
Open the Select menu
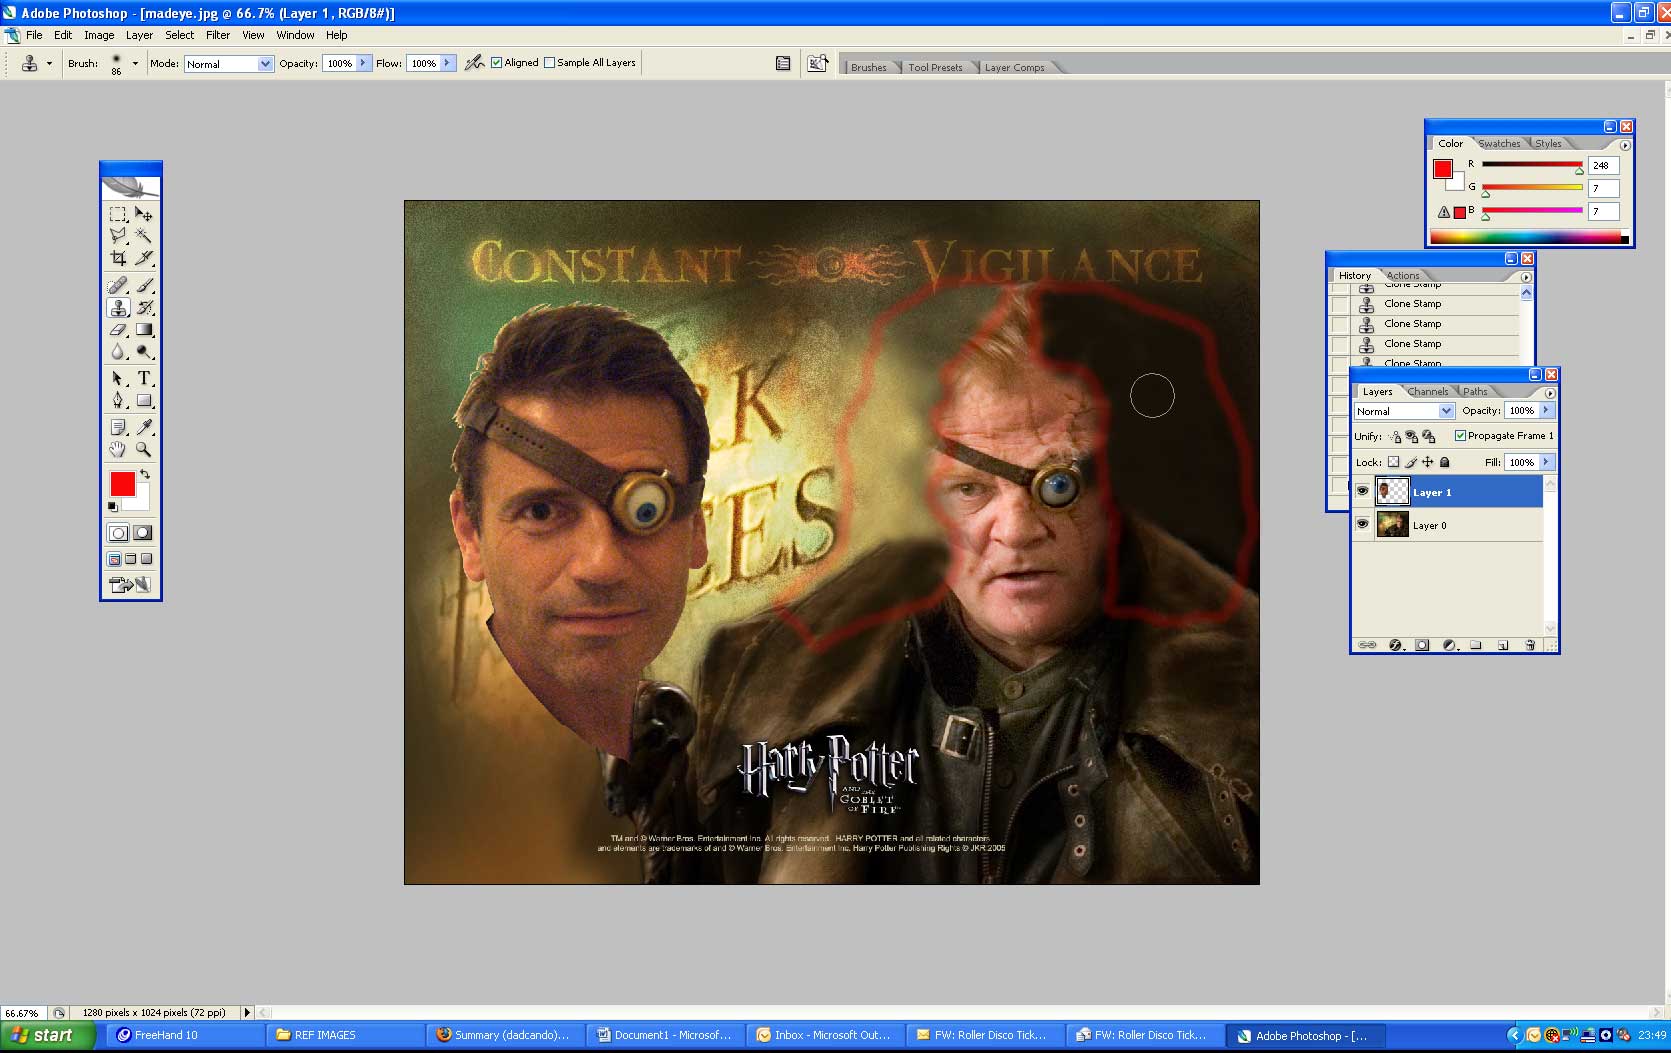[180, 35]
